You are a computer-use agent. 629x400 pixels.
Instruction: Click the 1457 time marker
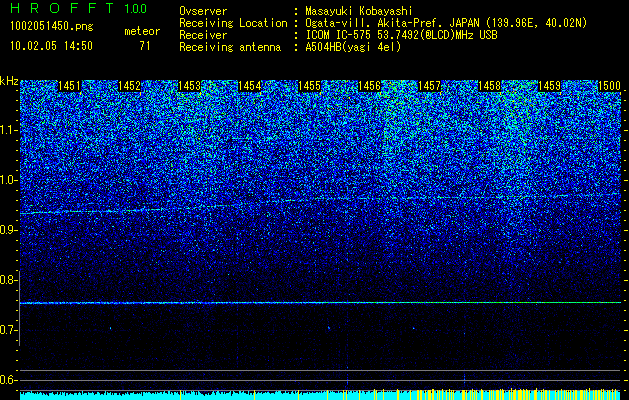[429, 86]
